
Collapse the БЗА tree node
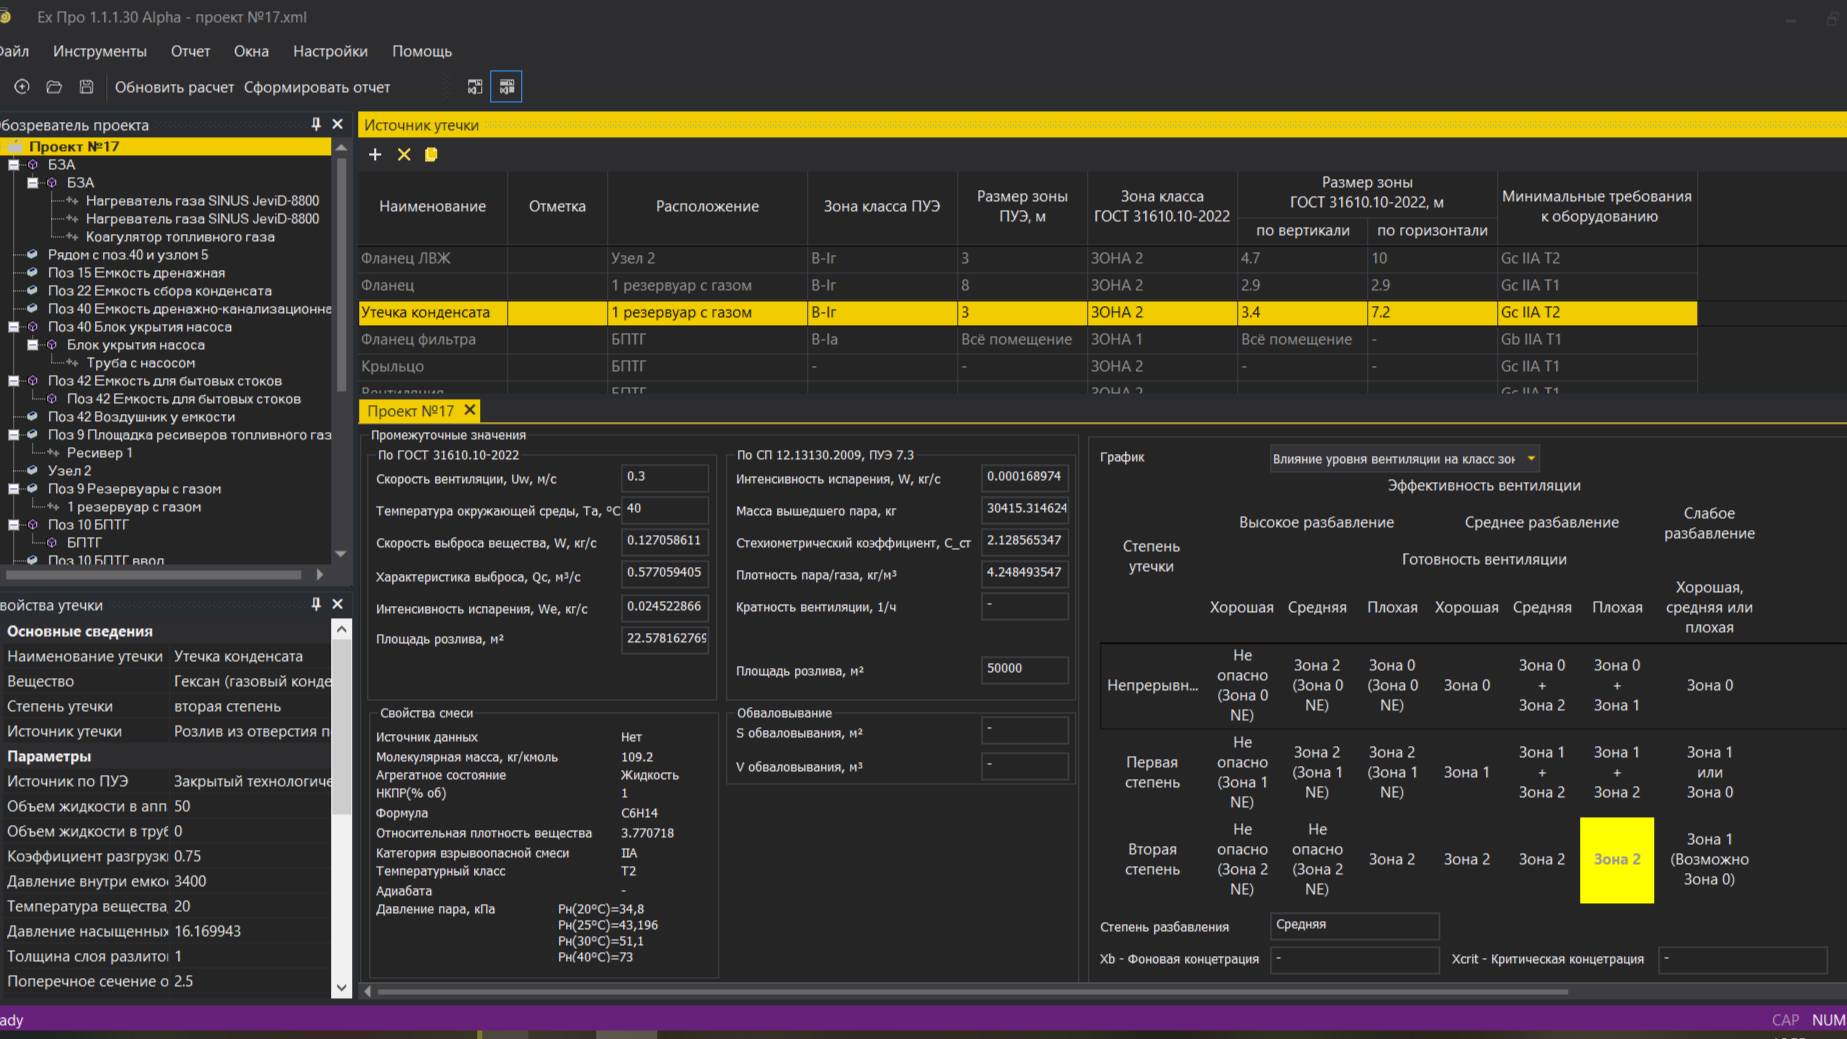tap(14, 165)
